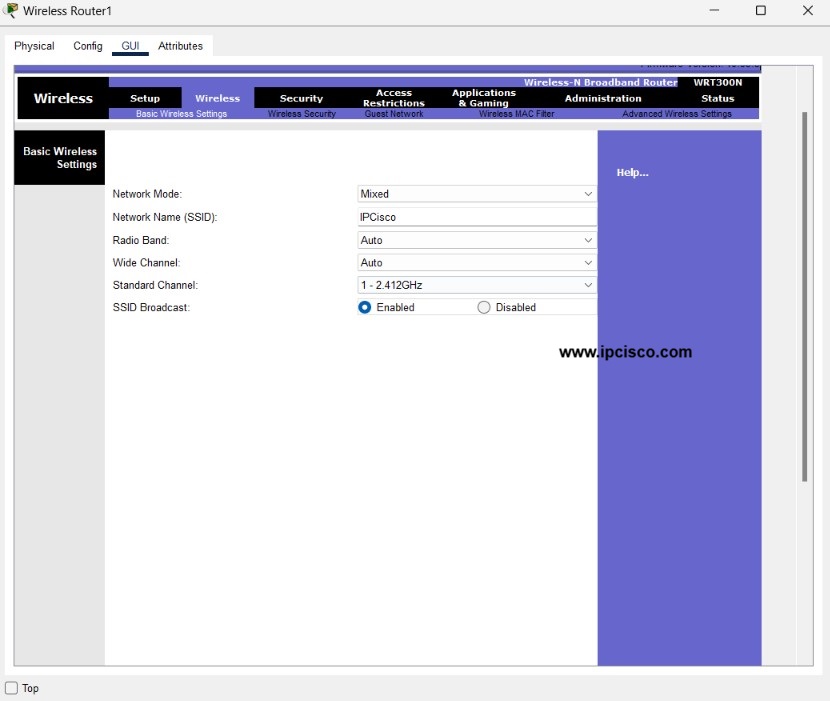
Task: Open Advanced Wireless Settings submenu
Action: (677, 114)
